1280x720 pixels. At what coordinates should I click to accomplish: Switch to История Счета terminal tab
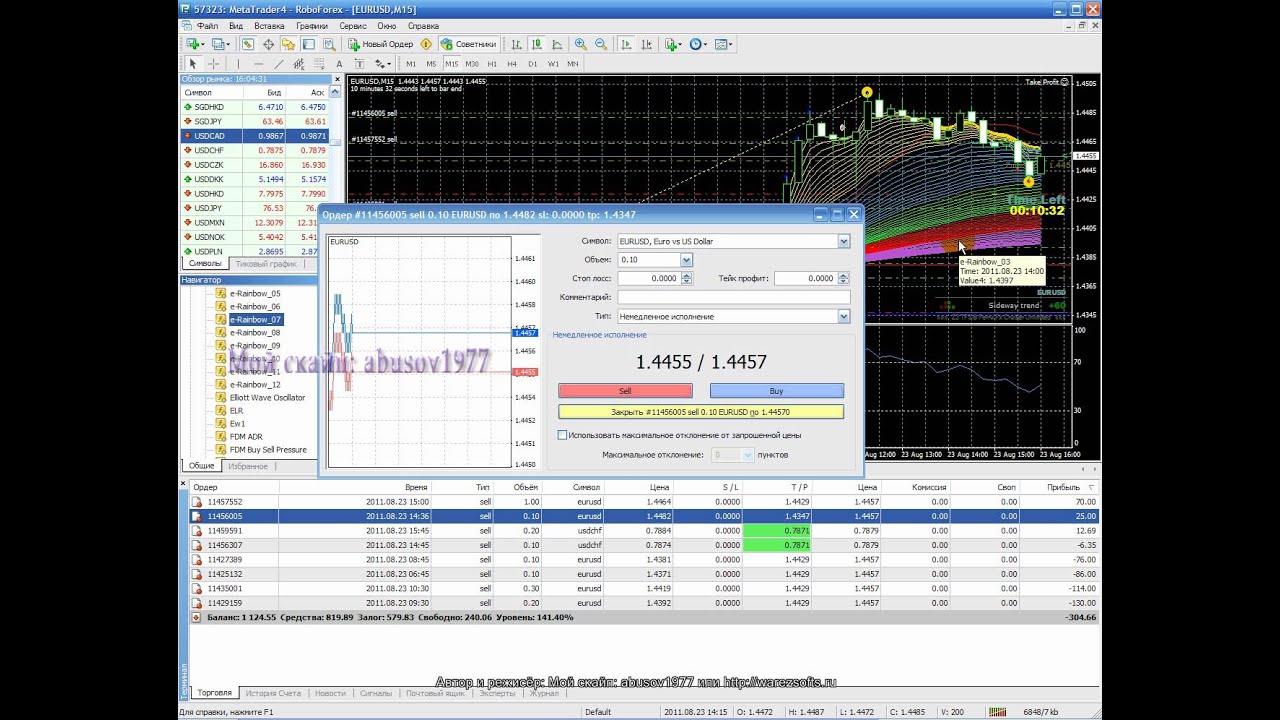coord(273,693)
